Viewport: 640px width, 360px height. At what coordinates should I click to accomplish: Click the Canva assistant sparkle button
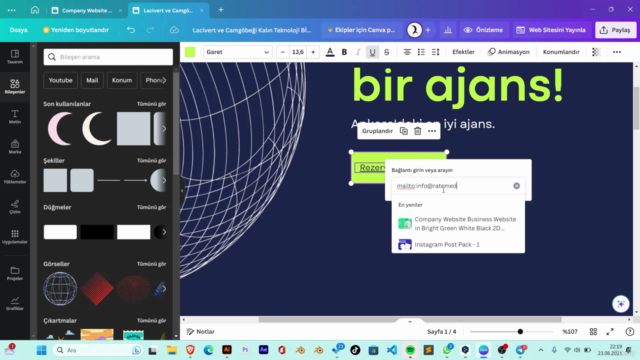[x=620, y=304]
